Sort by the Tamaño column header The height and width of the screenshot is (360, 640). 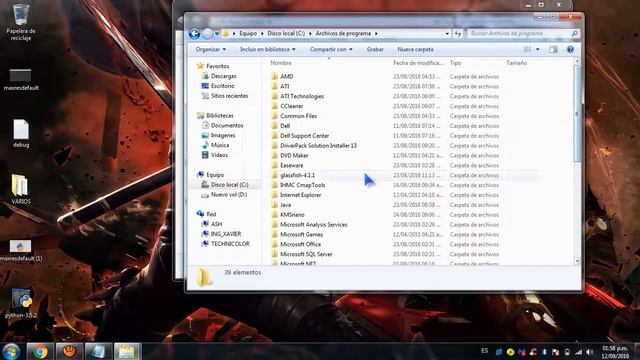click(516, 63)
